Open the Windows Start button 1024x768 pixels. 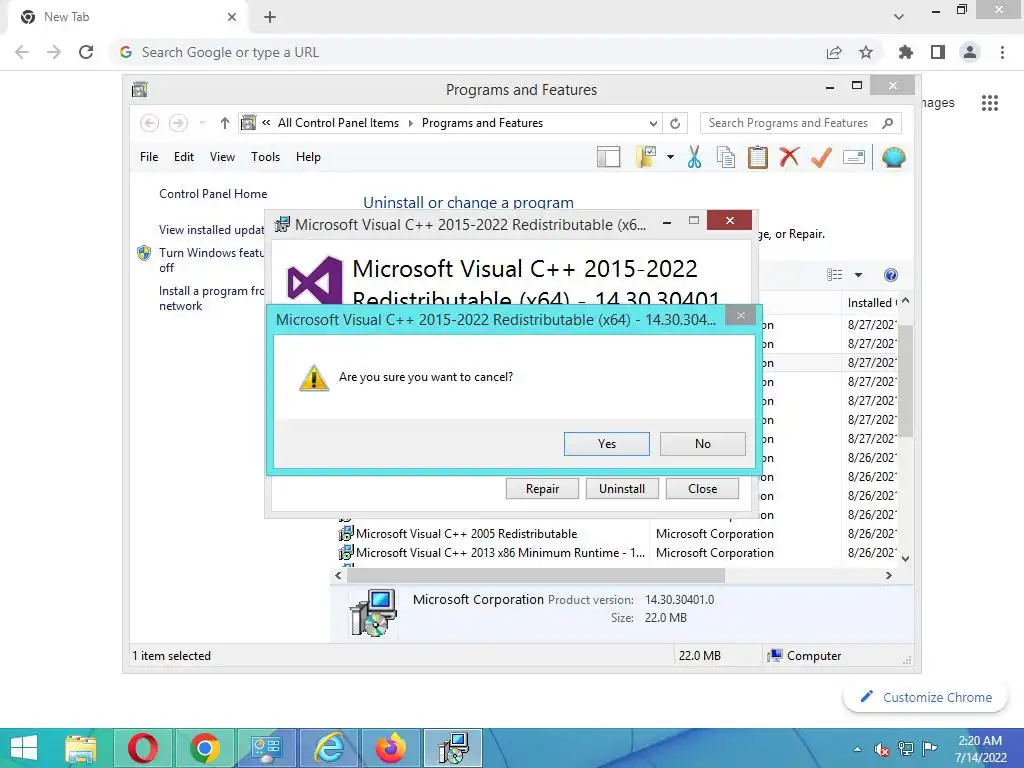click(x=25, y=748)
